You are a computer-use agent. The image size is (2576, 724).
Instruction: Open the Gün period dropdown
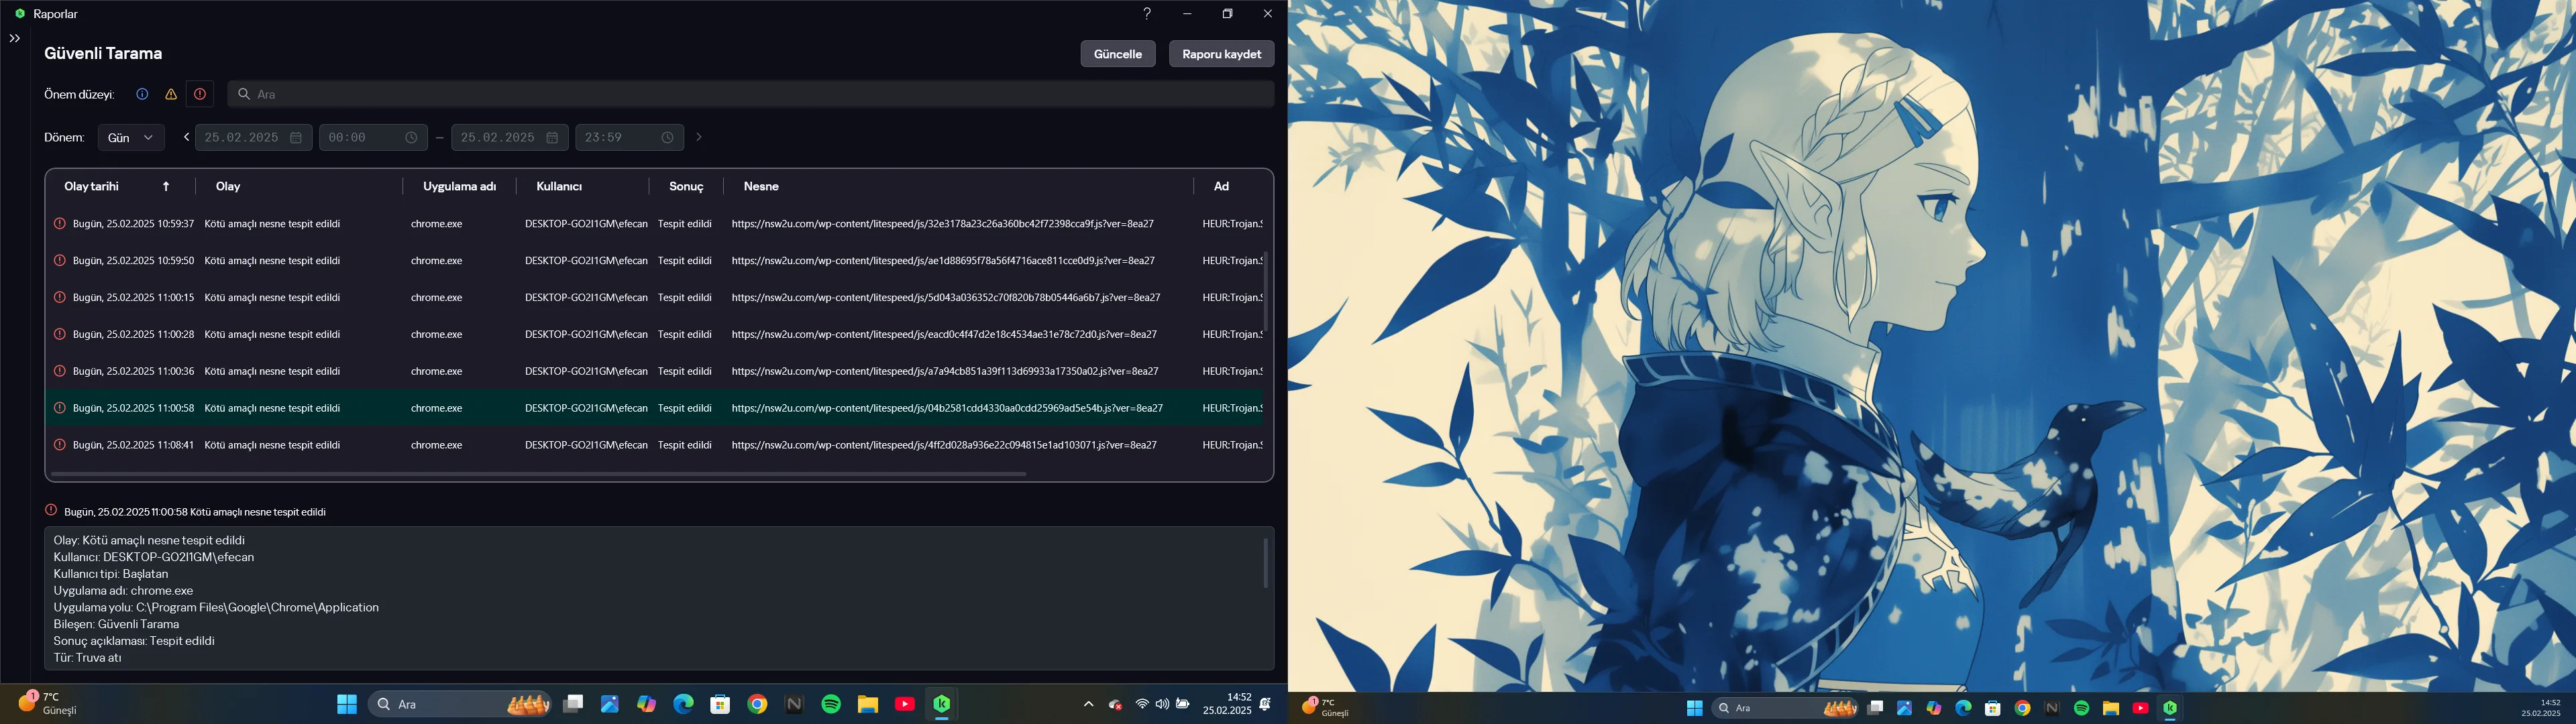tap(131, 137)
